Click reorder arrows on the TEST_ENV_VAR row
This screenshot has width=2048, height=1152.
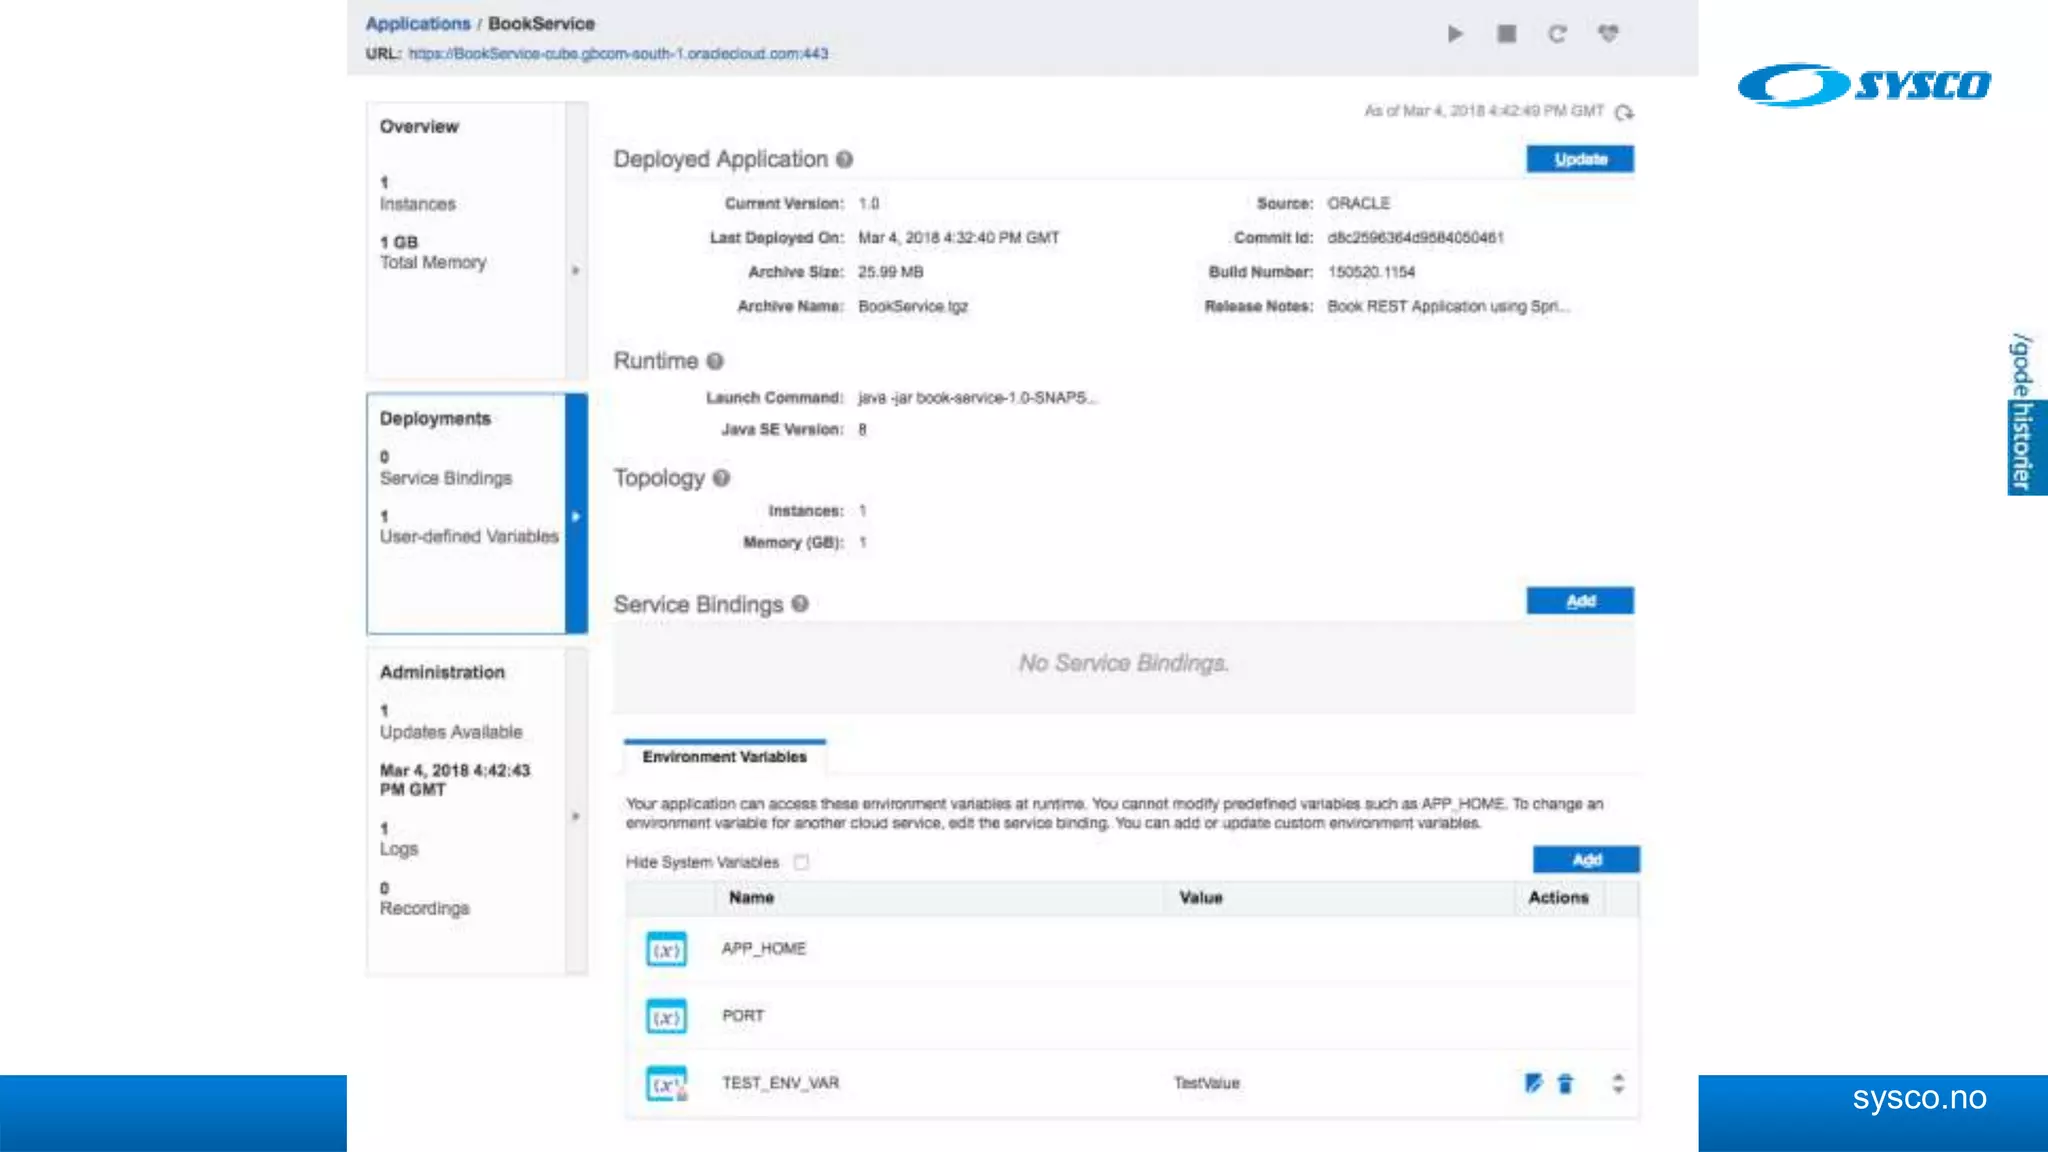tap(1618, 1083)
